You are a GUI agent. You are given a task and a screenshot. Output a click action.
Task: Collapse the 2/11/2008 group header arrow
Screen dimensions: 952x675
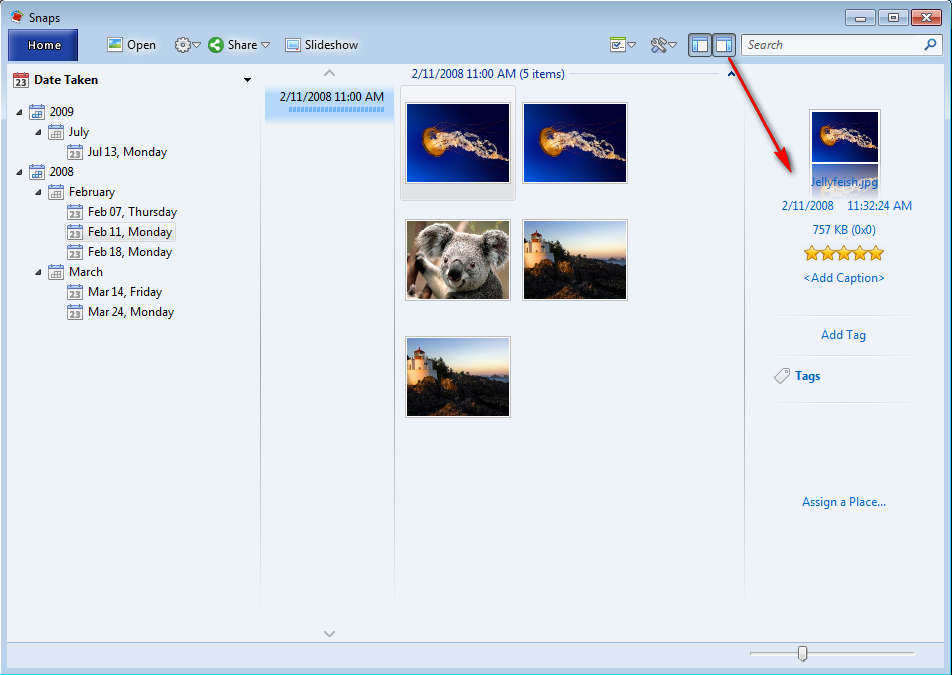(731, 74)
